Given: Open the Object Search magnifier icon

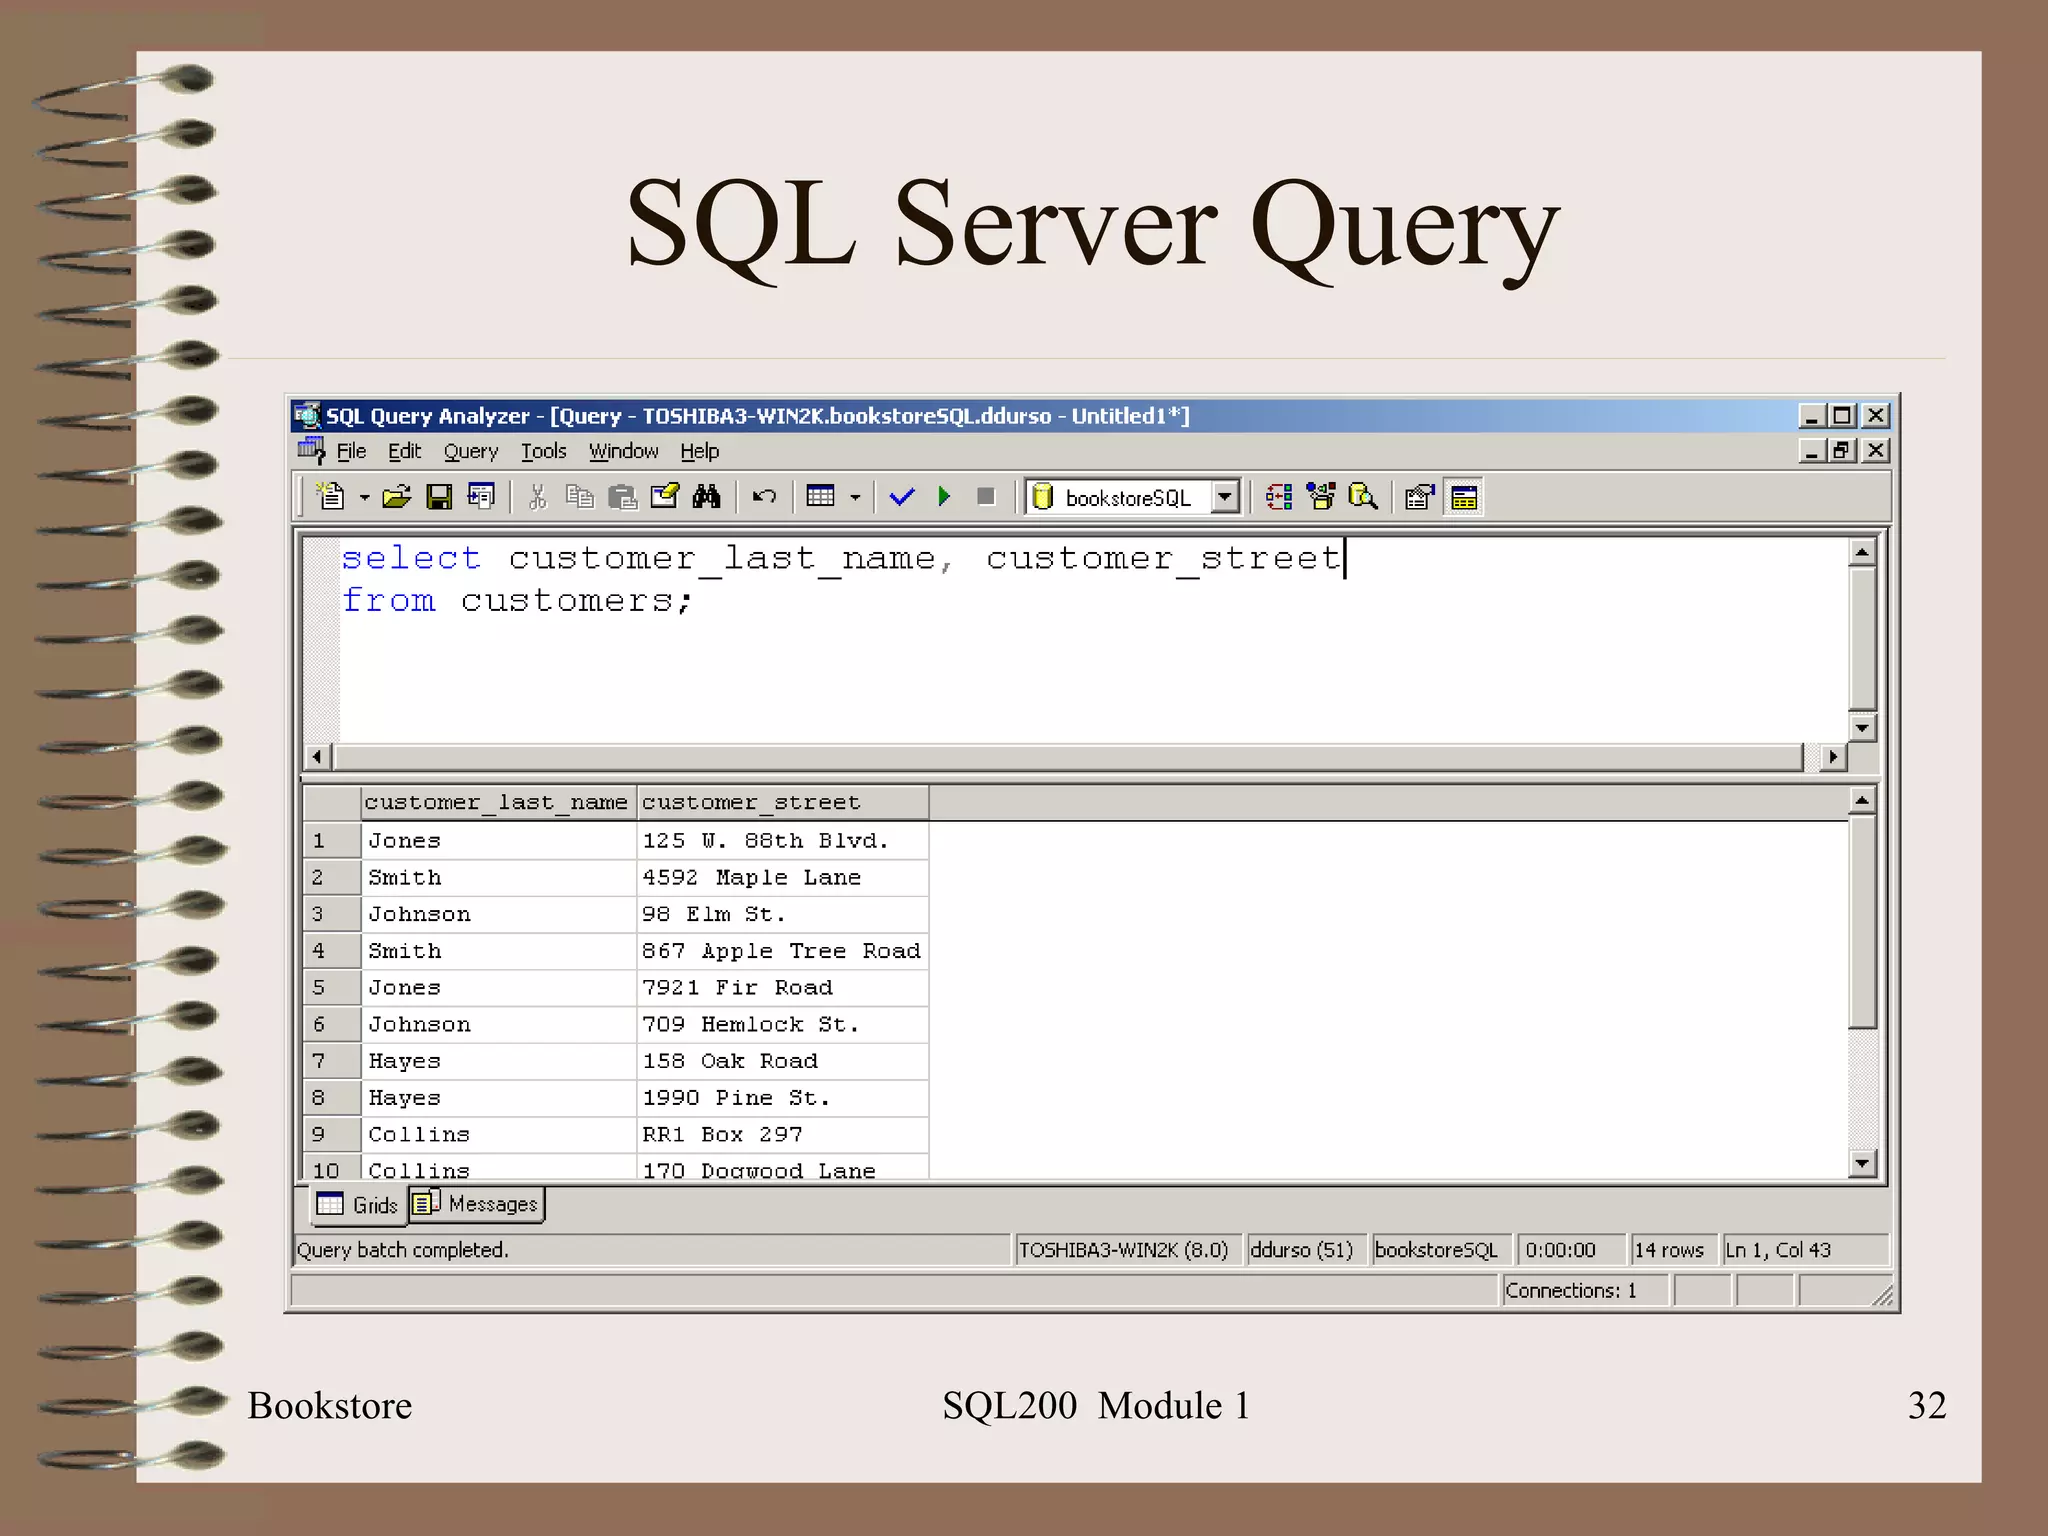Looking at the screenshot, I should 1363,497.
